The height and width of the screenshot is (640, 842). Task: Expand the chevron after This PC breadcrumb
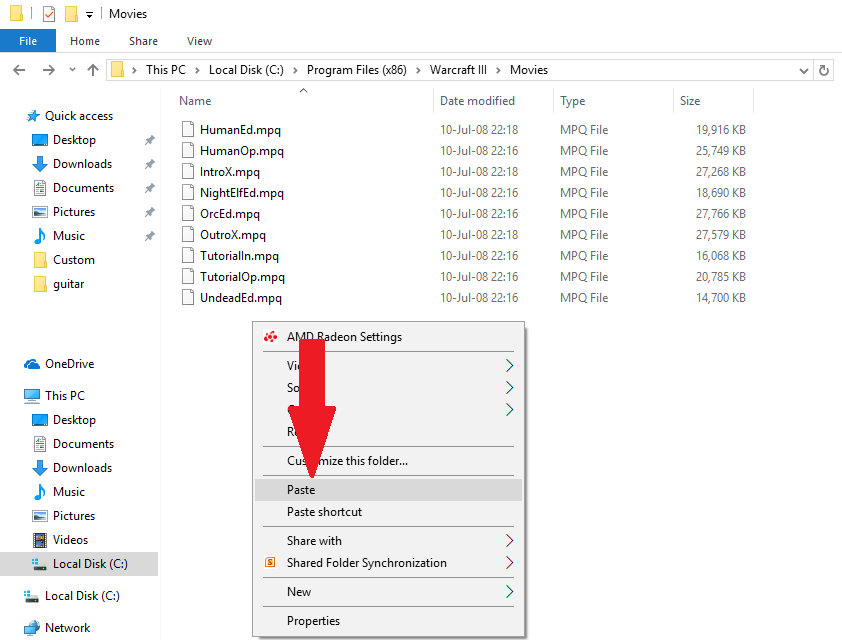point(197,70)
